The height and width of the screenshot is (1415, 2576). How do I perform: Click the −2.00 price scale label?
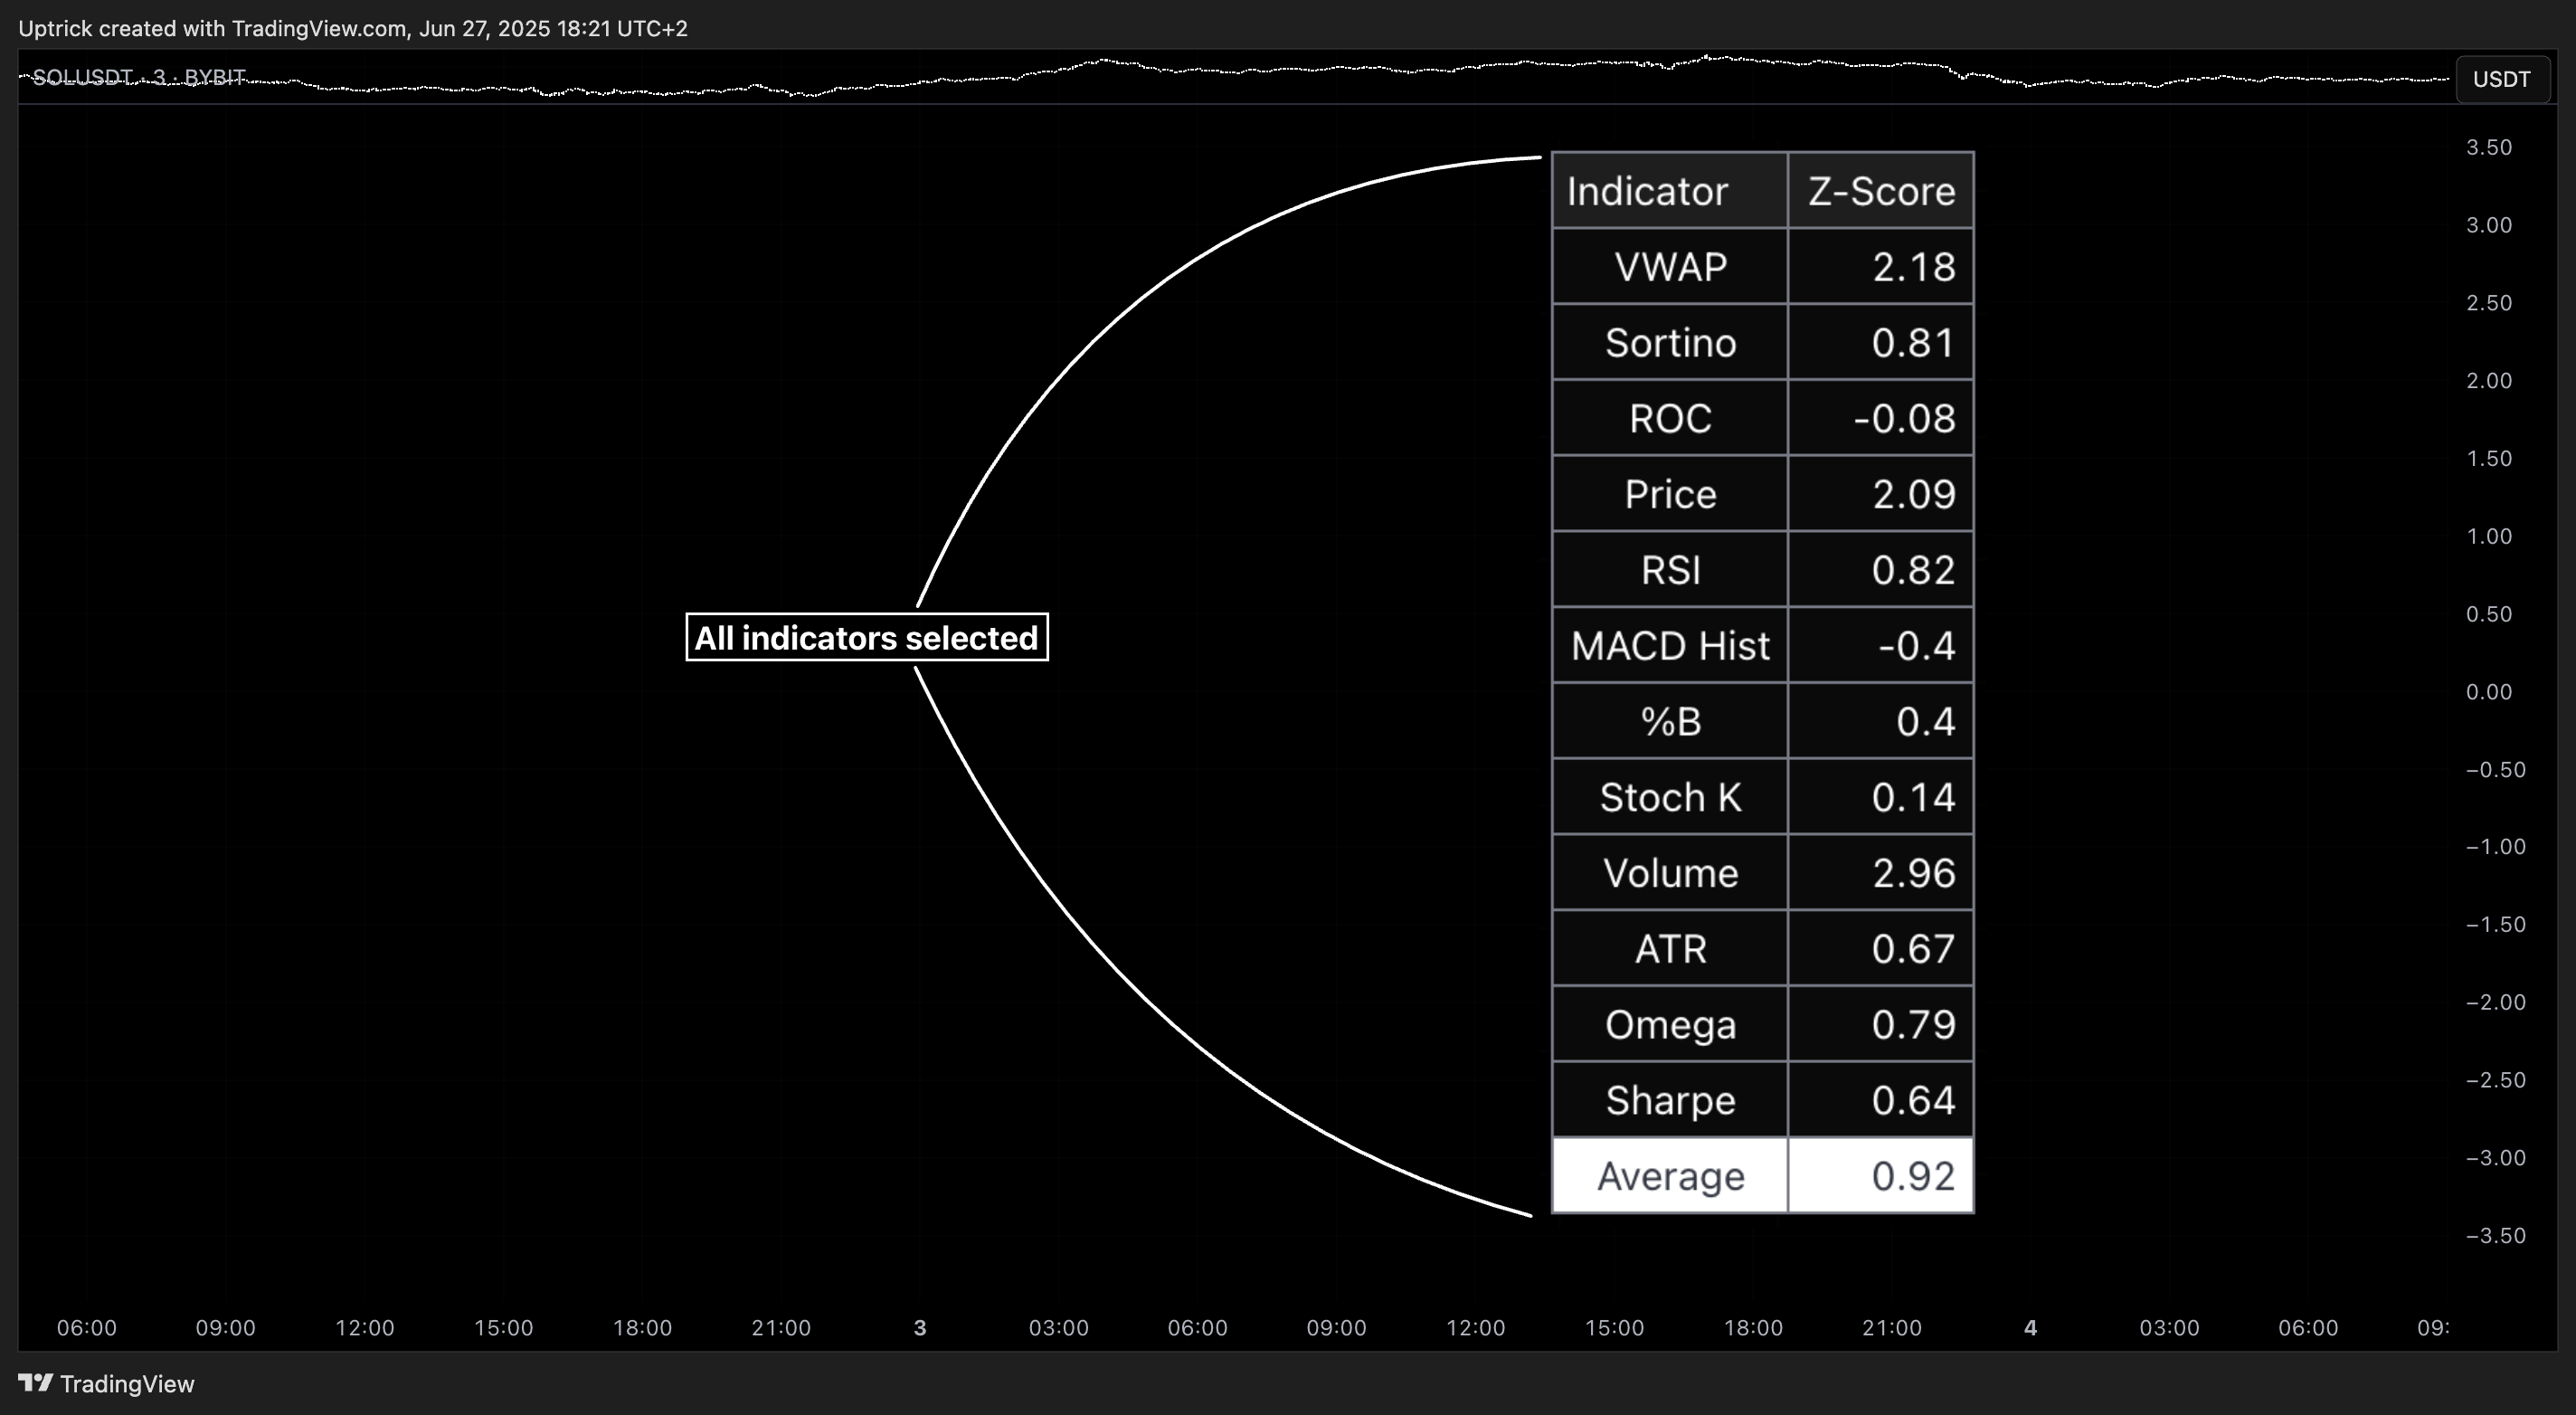[2495, 1002]
